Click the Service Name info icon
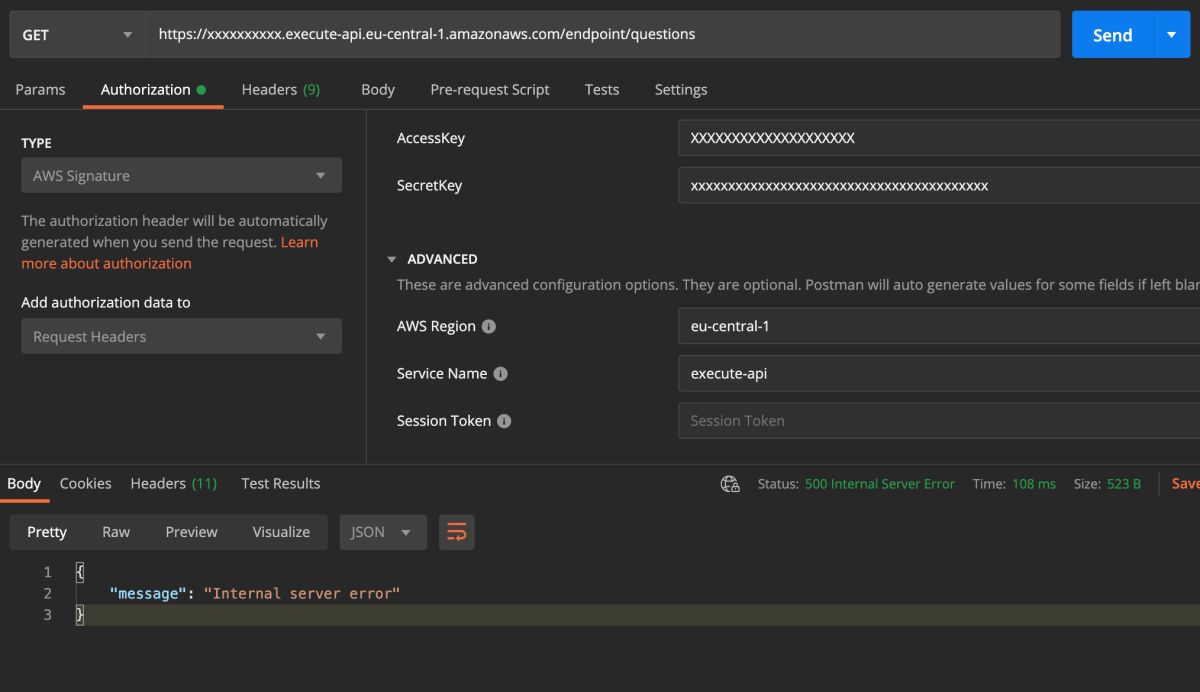The image size is (1200, 692). tap(501, 374)
